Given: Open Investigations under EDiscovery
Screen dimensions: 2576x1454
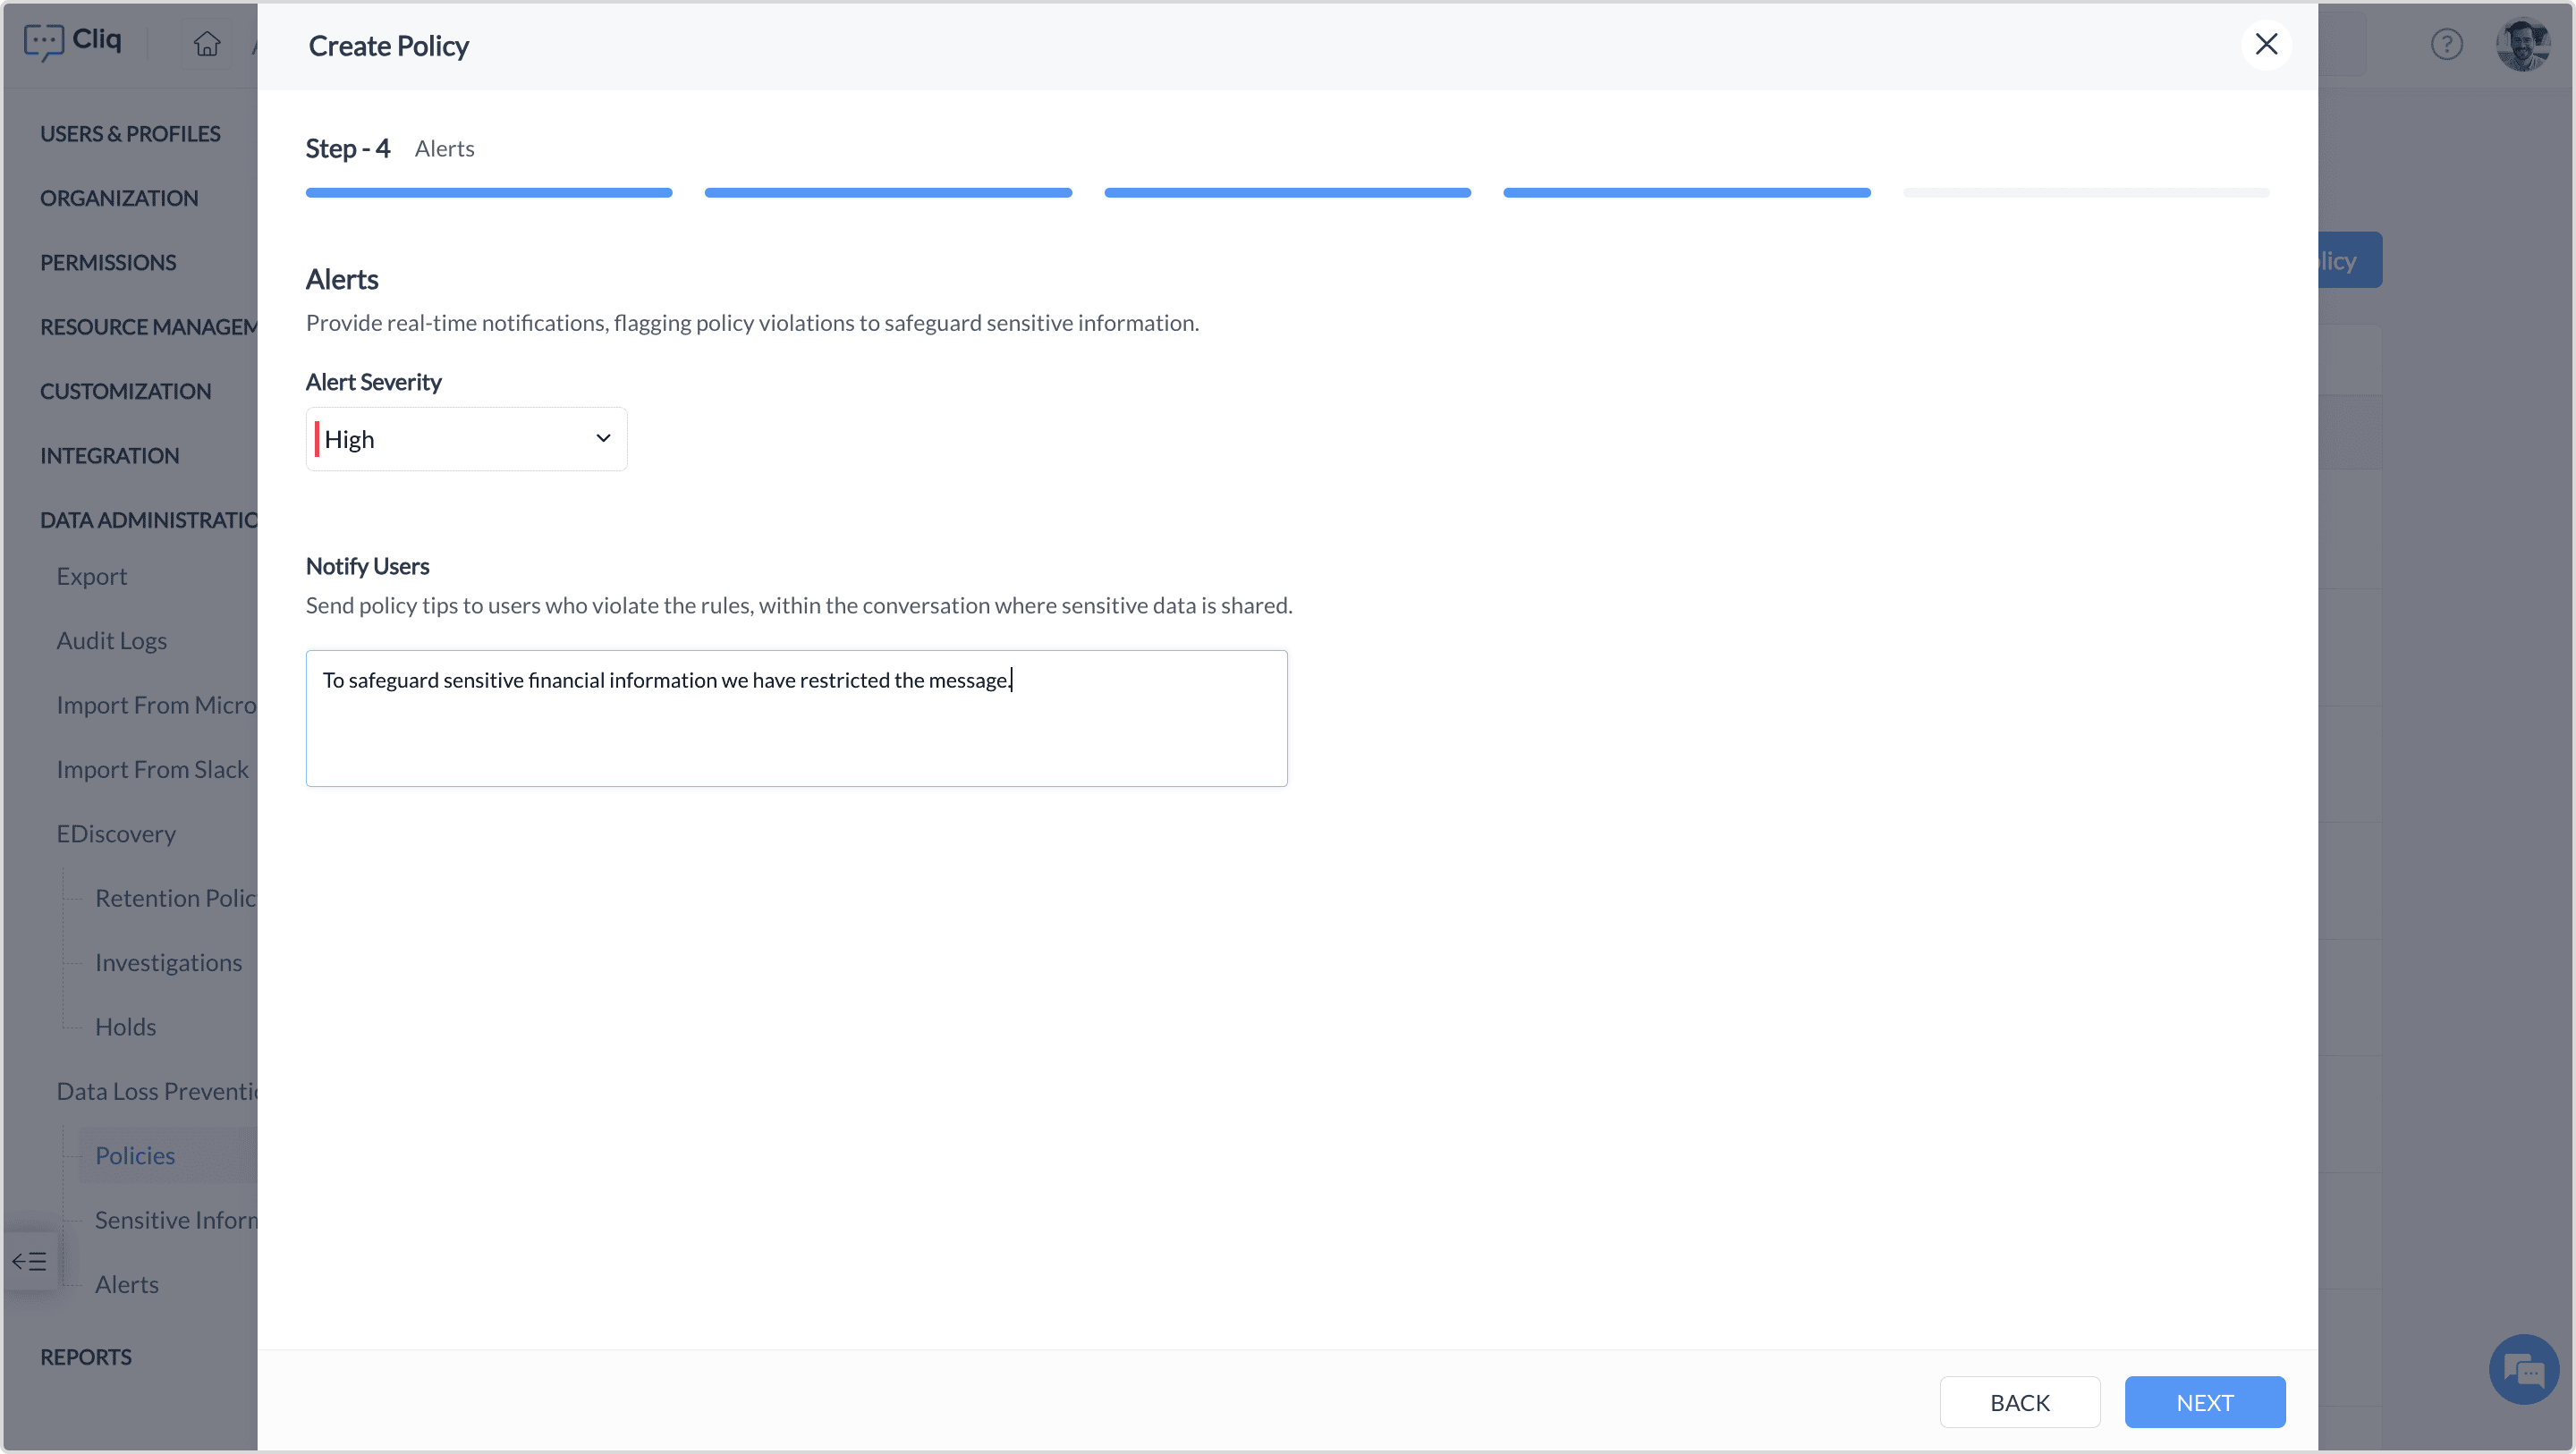Looking at the screenshot, I should point(168,963).
